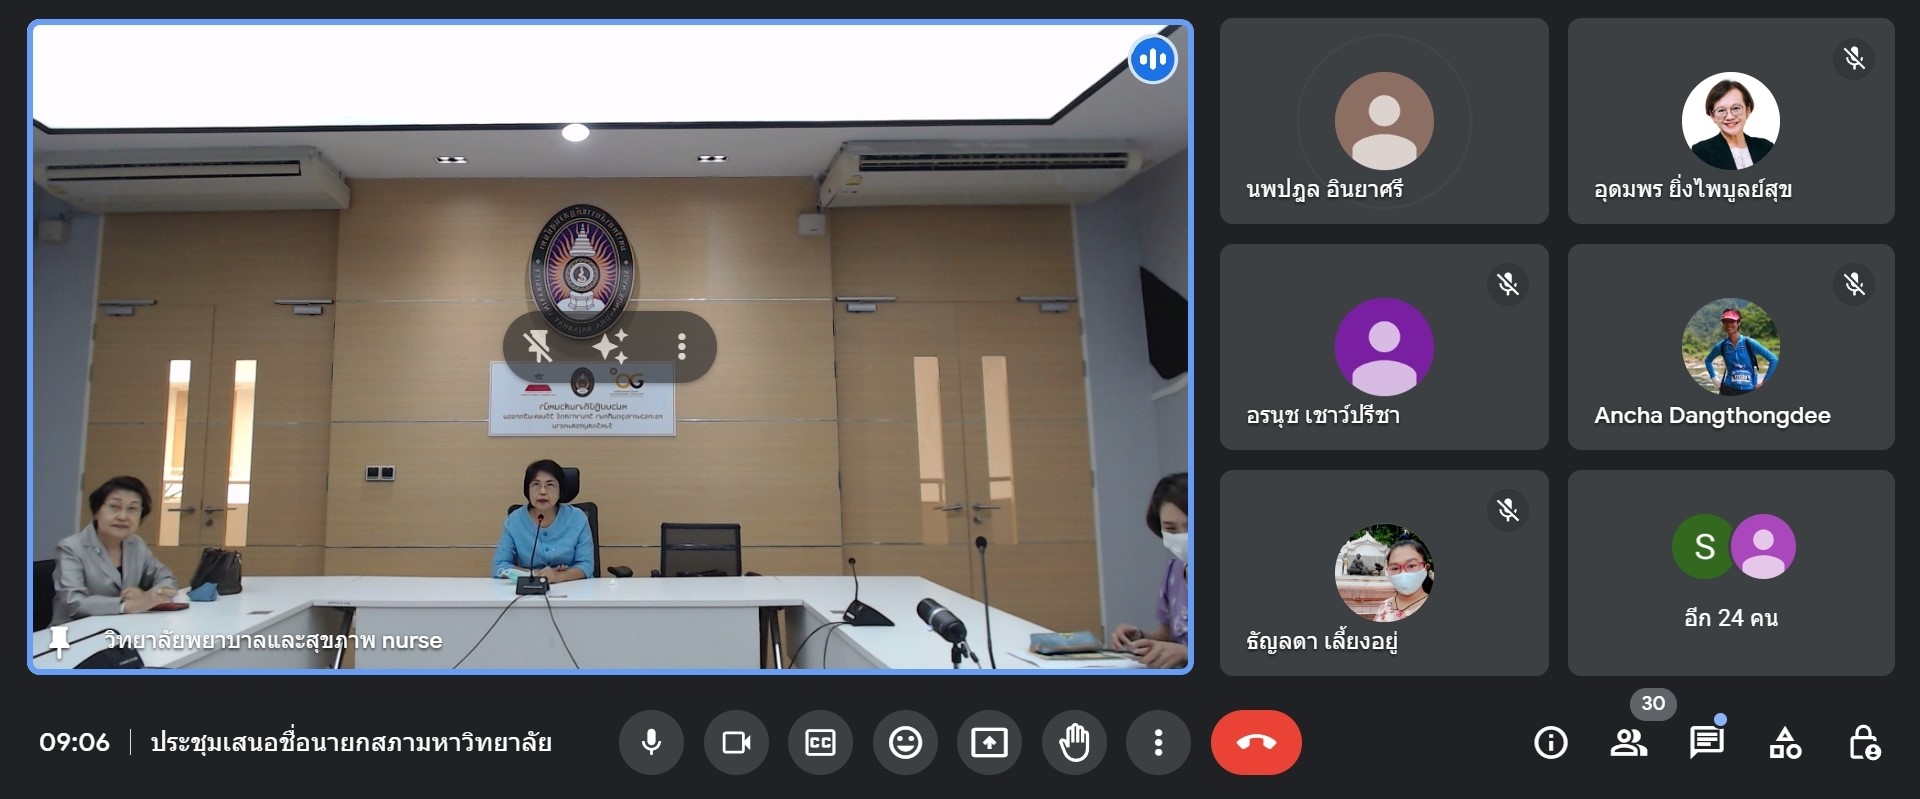1920x799 pixels.
Task: Expand the tile showing 24 more participants
Action: pos(1731,573)
